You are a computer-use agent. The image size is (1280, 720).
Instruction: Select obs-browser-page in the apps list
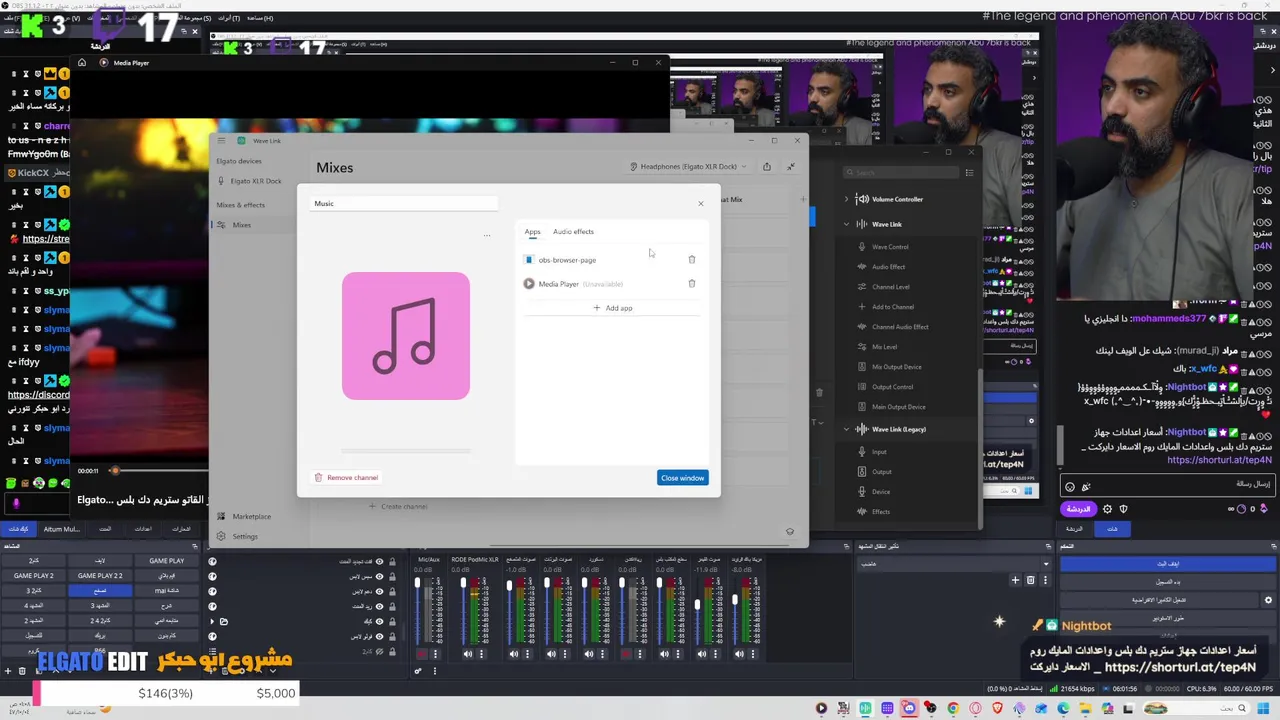(x=566, y=260)
